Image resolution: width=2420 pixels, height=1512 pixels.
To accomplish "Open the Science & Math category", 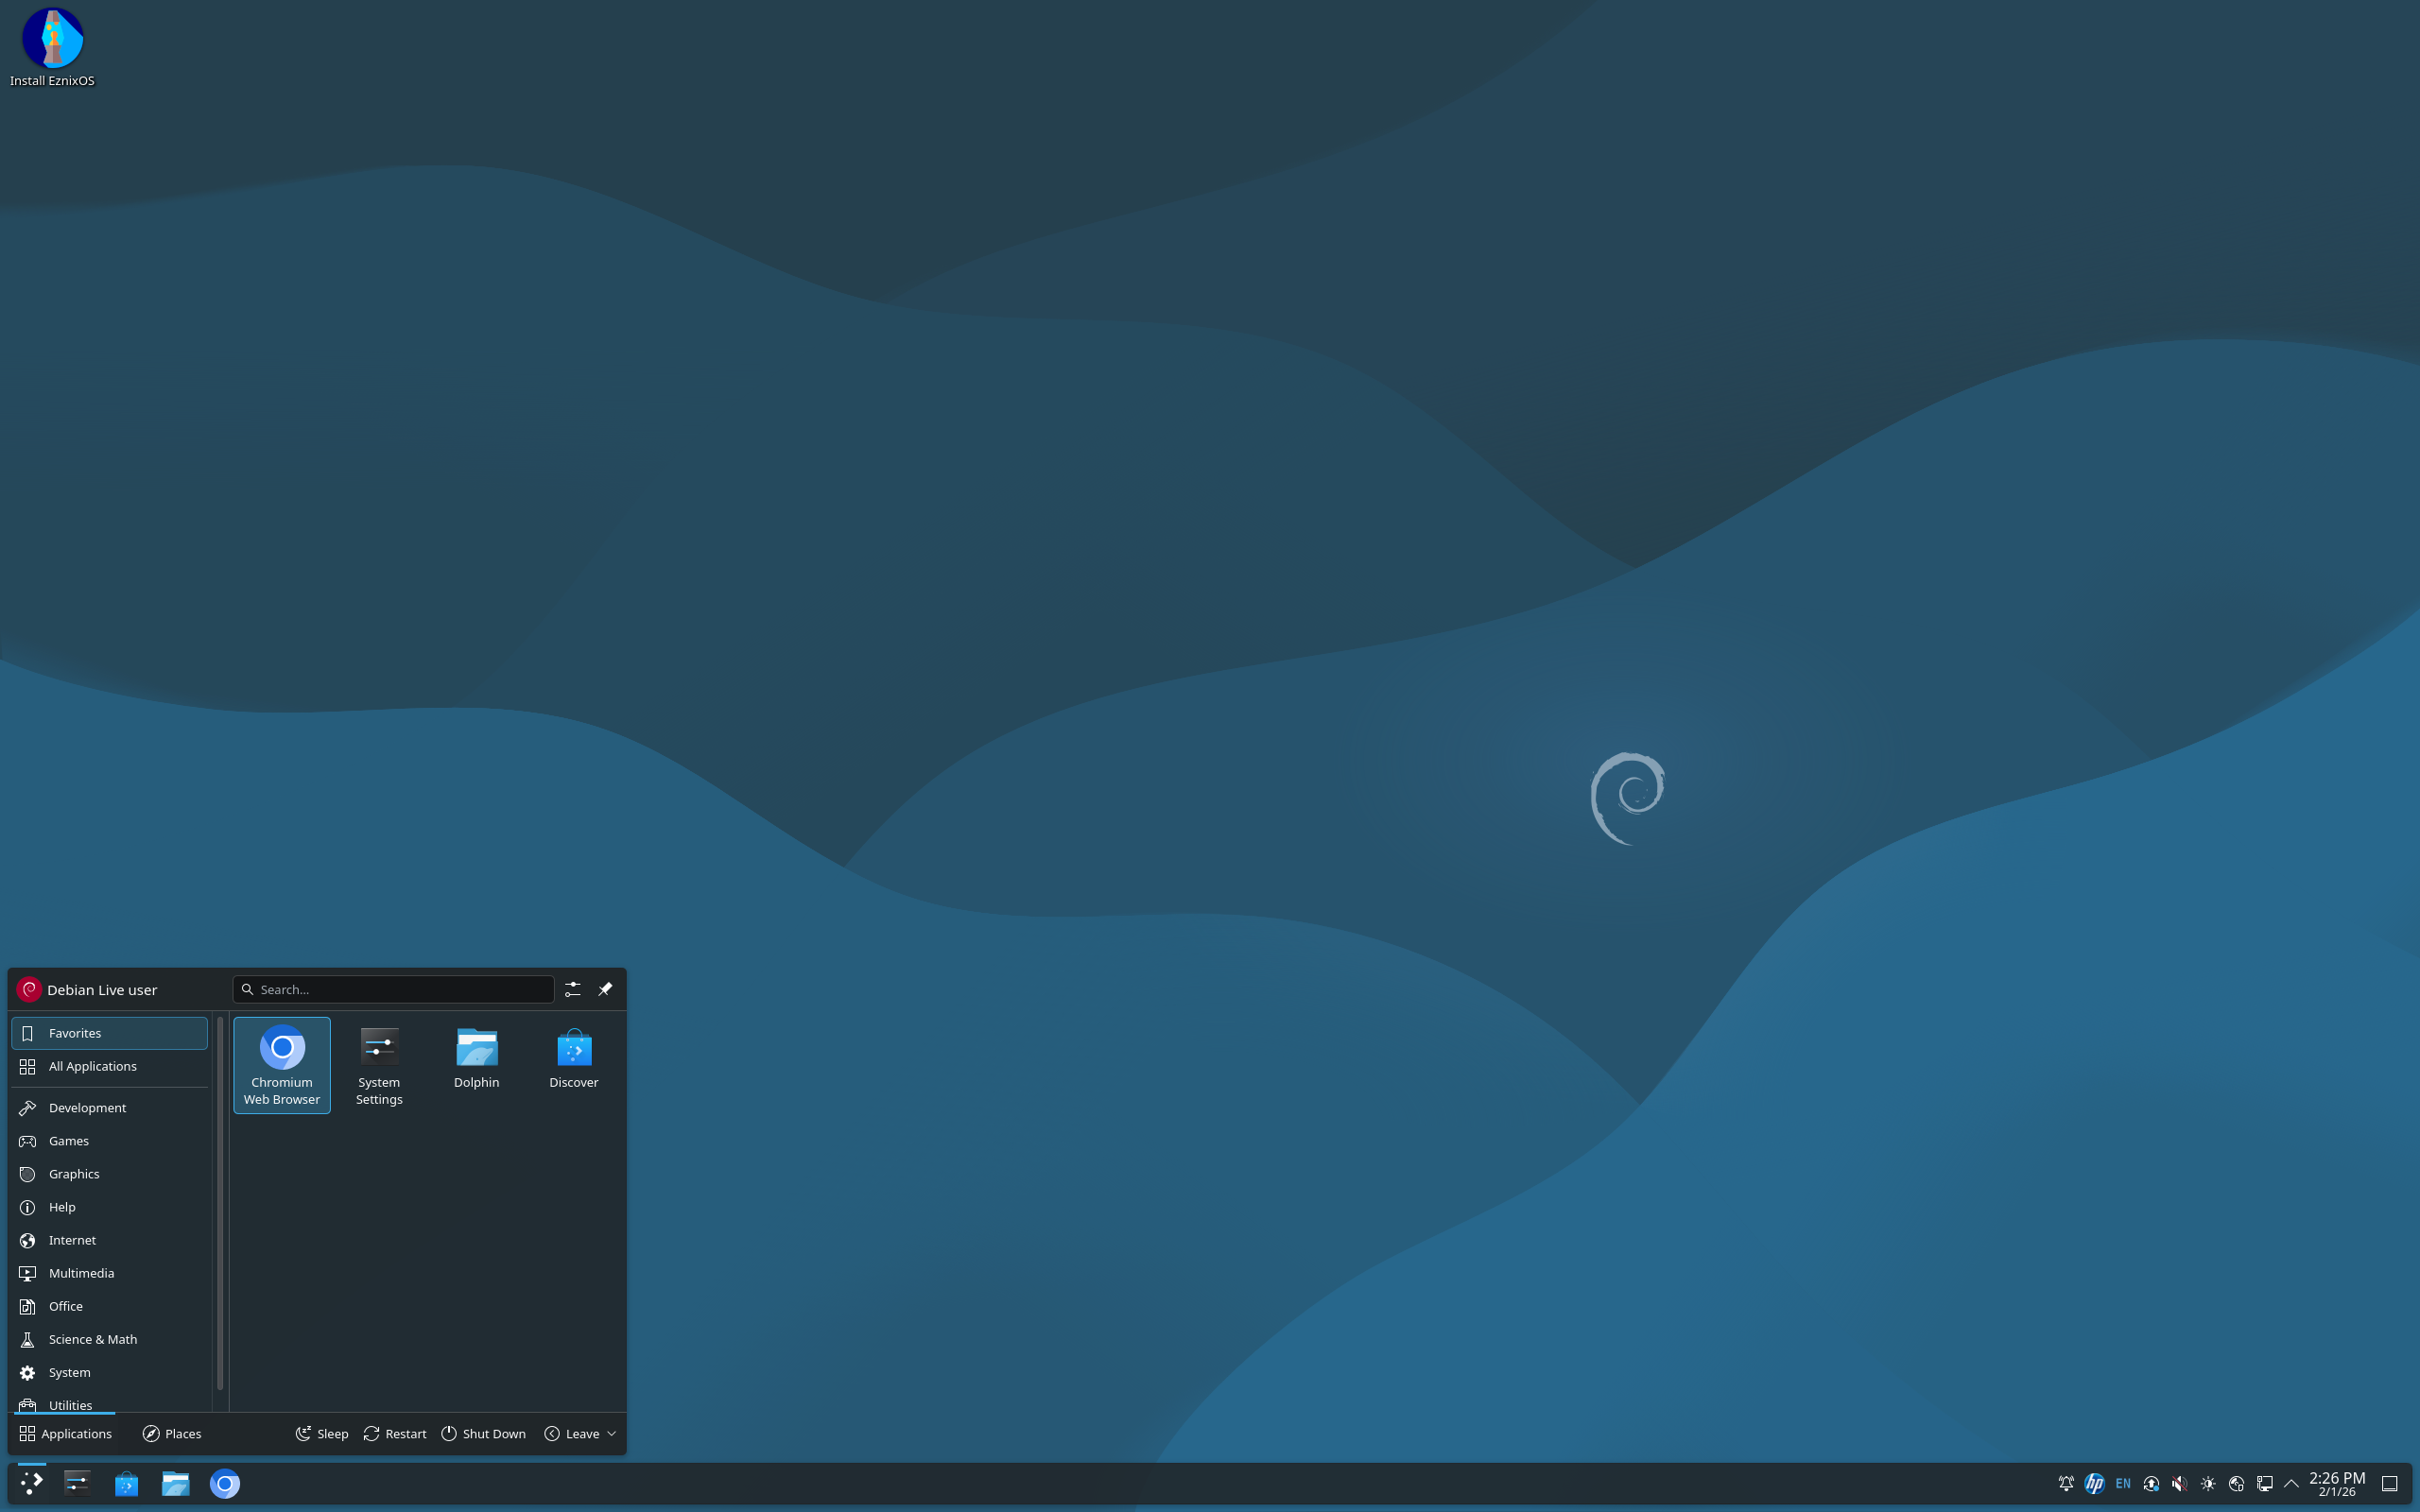I will (x=109, y=1339).
